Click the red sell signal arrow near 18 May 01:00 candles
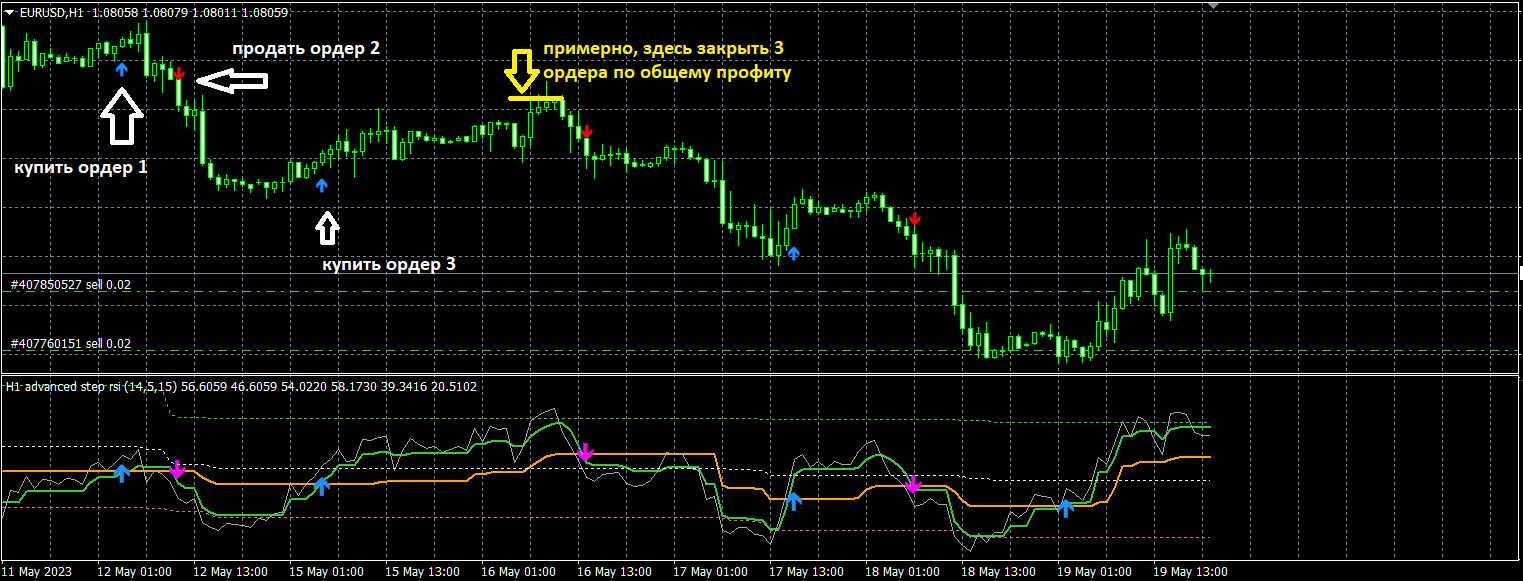The image size is (1523, 581). 914,219
